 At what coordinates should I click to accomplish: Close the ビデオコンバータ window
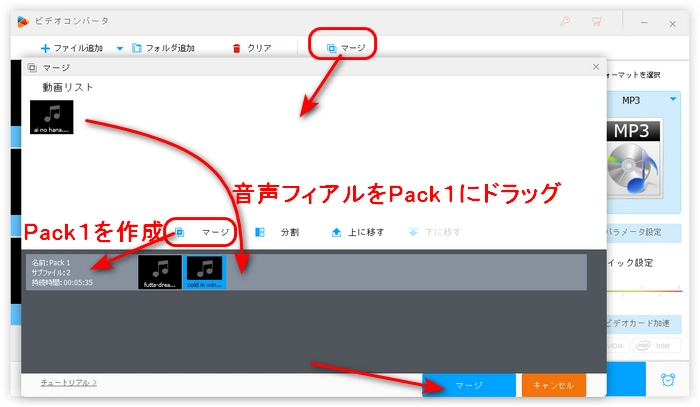(x=672, y=24)
